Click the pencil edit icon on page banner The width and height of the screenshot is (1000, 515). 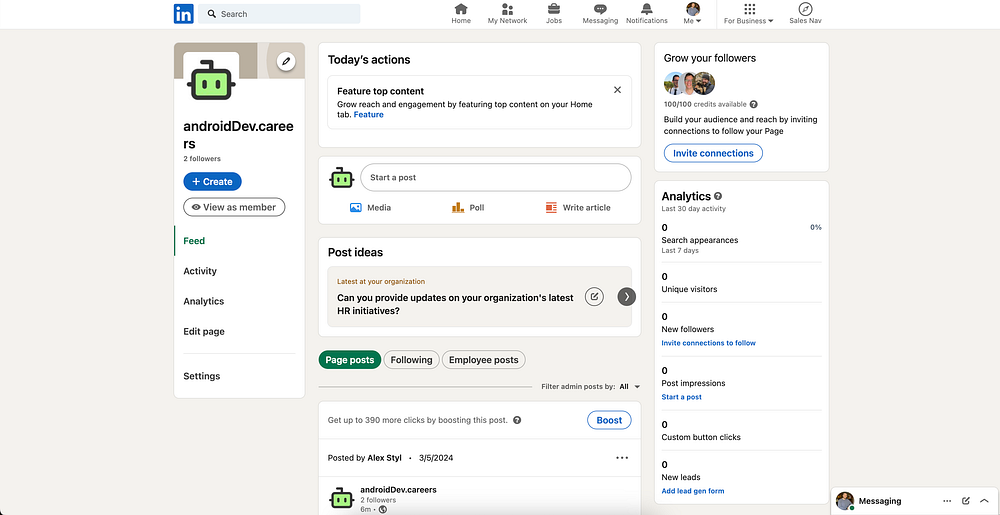(x=286, y=61)
